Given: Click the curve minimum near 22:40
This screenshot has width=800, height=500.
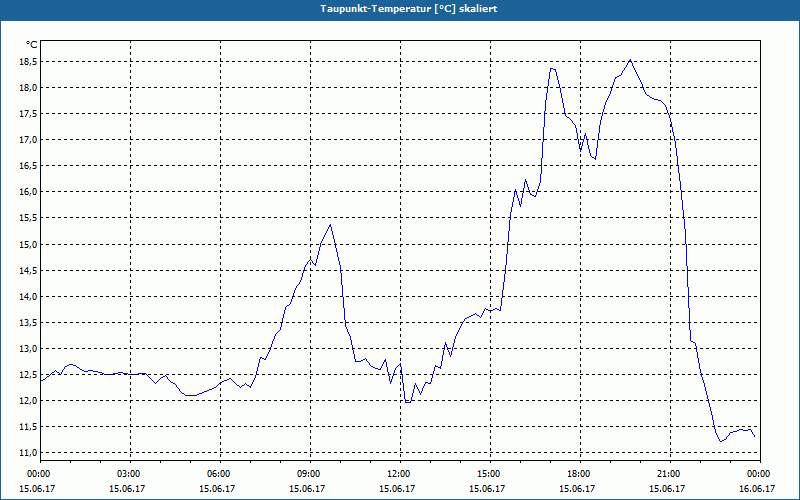Looking at the screenshot, I should pyautogui.click(x=720, y=441).
